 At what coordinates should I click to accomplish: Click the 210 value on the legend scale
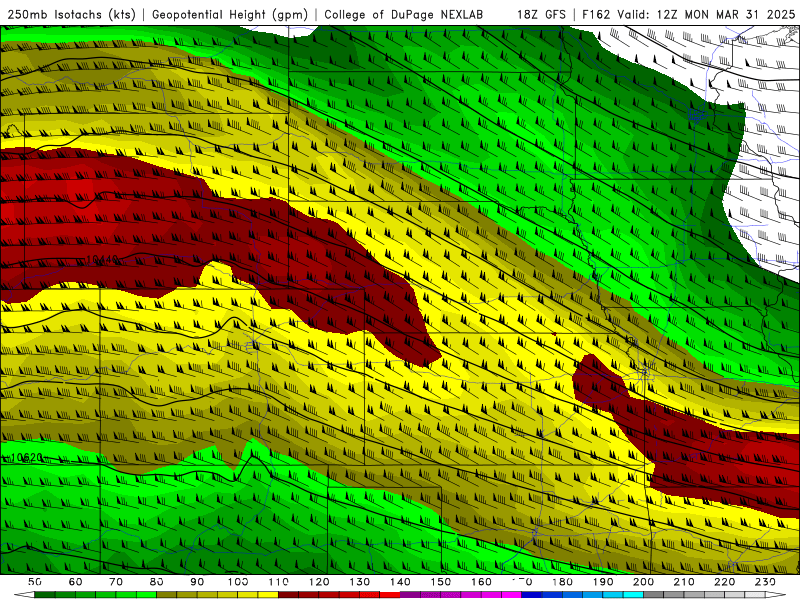tap(684, 582)
